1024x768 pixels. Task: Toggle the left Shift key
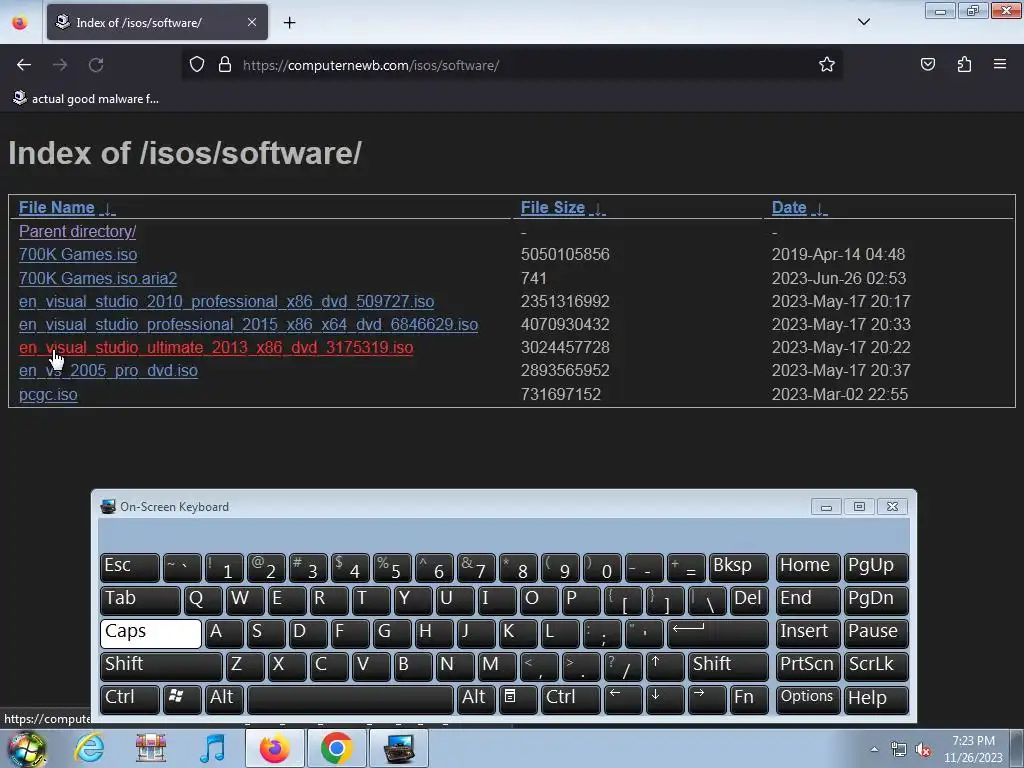pos(161,666)
